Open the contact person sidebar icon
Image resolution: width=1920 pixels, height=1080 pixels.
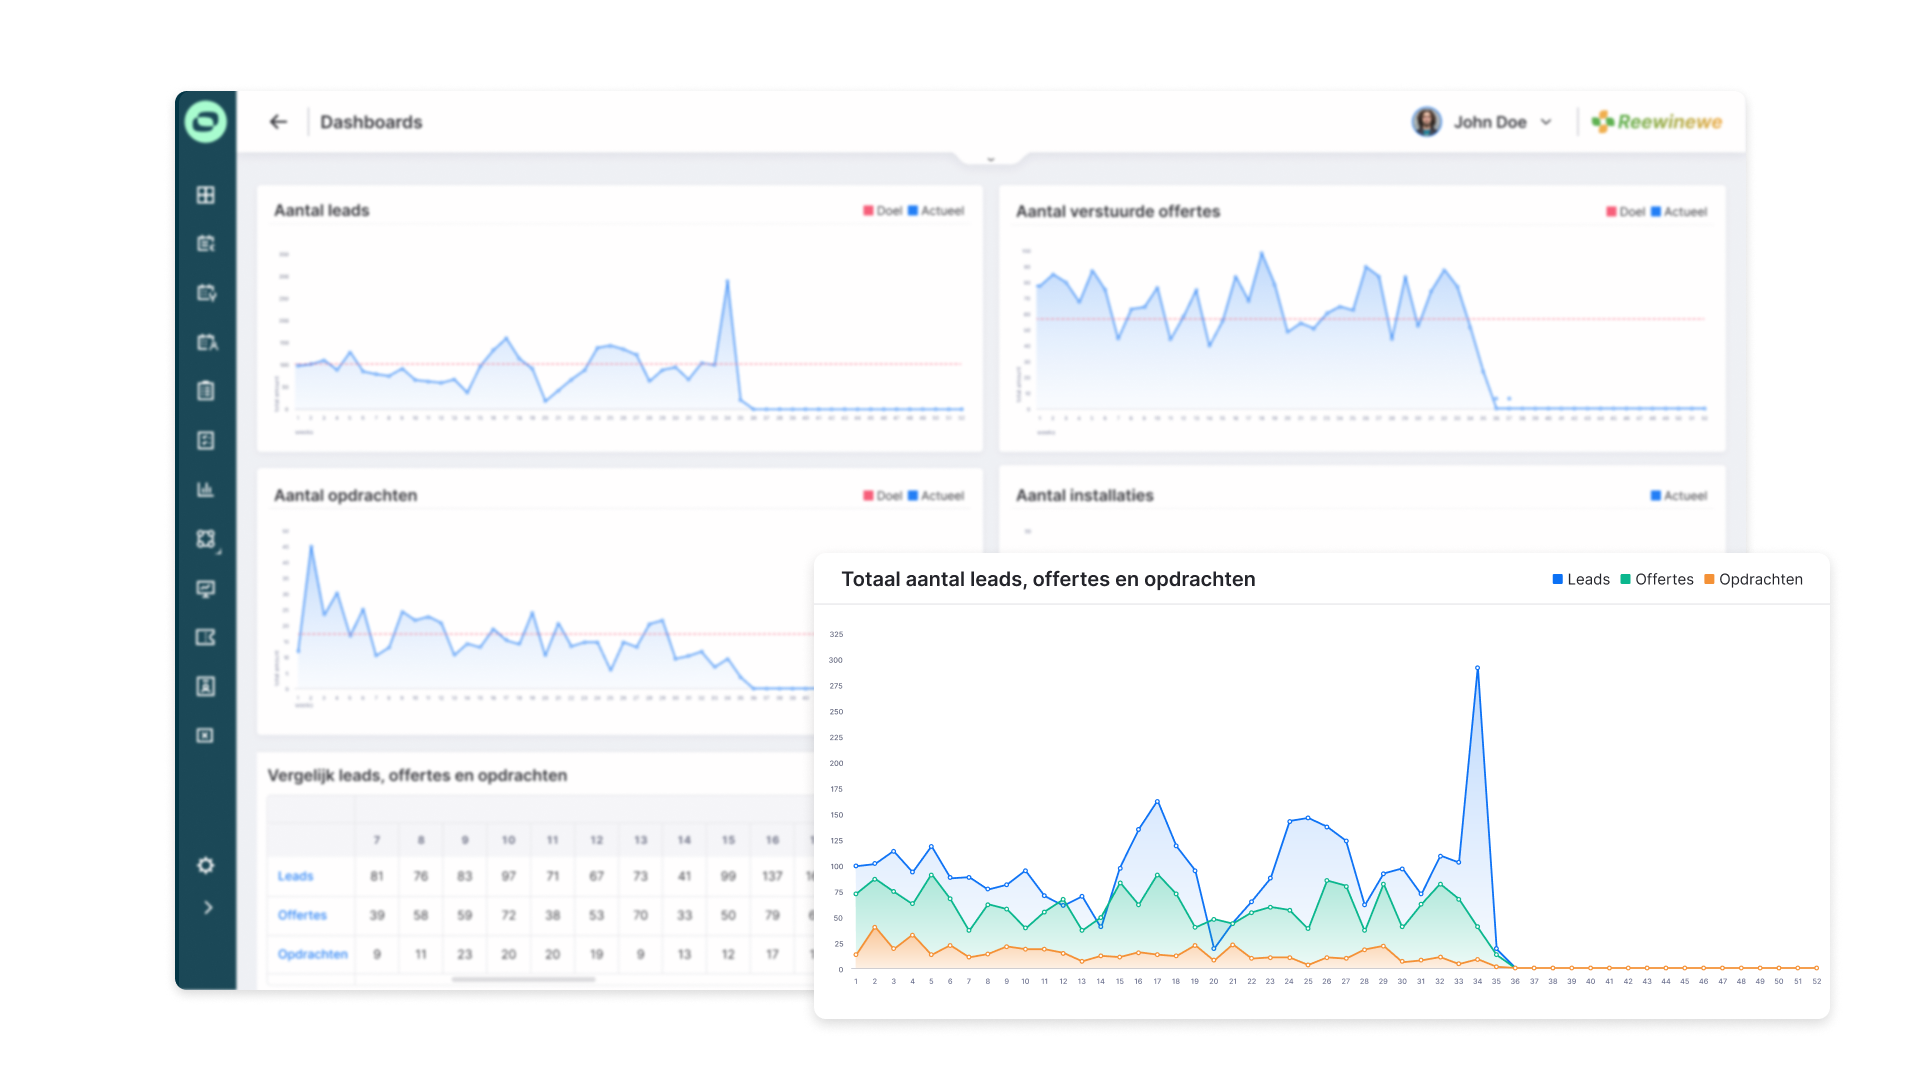pyautogui.click(x=206, y=686)
